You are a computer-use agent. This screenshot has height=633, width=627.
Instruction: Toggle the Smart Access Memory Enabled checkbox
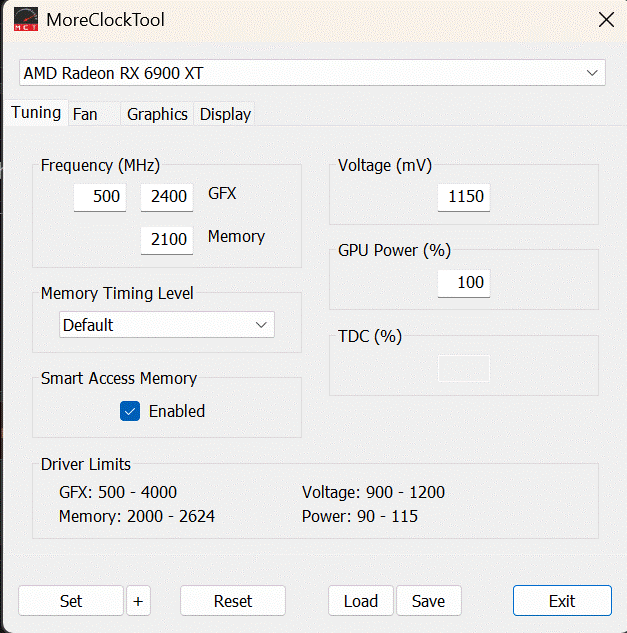(130, 411)
